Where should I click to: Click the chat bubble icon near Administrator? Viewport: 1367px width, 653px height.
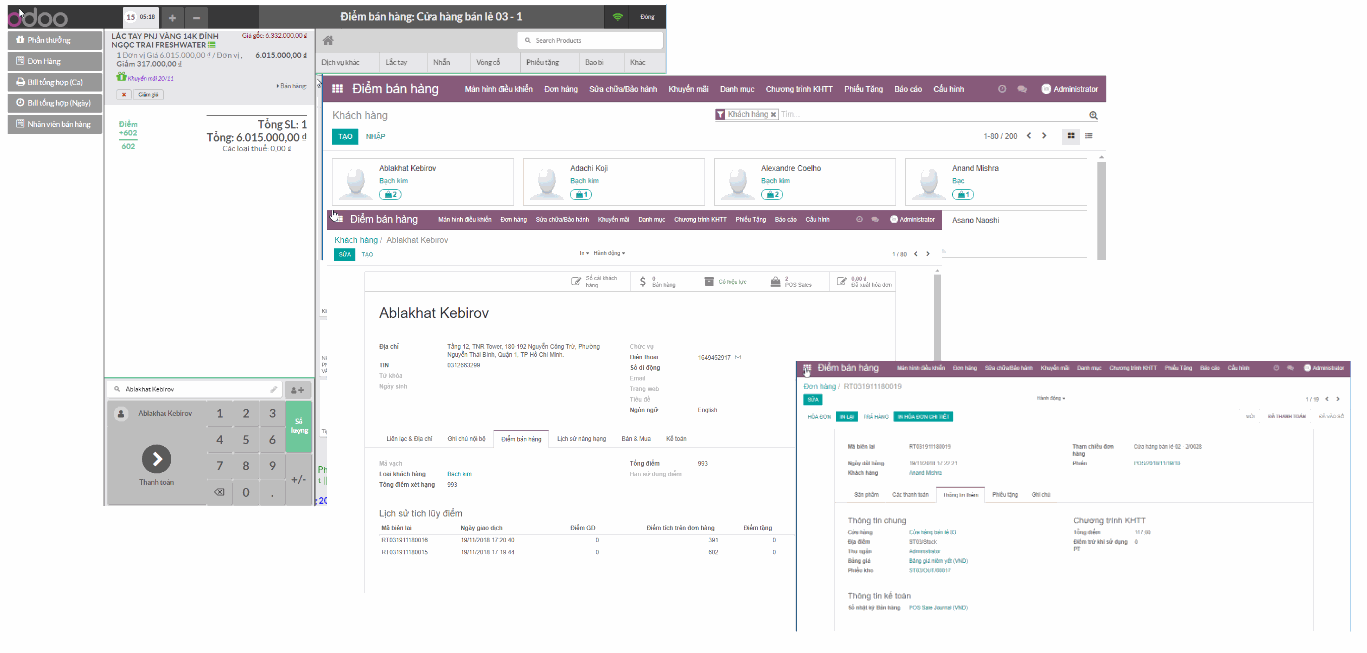(x=1021, y=89)
